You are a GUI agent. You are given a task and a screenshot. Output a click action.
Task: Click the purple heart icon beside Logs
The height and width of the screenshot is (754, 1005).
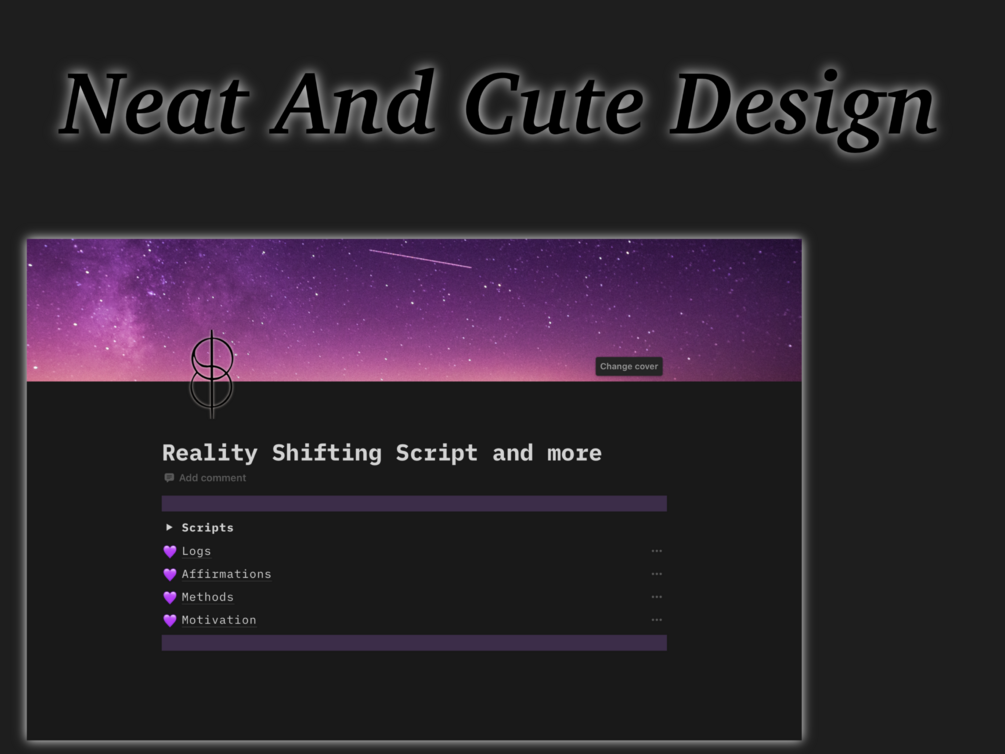pyautogui.click(x=170, y=551)
